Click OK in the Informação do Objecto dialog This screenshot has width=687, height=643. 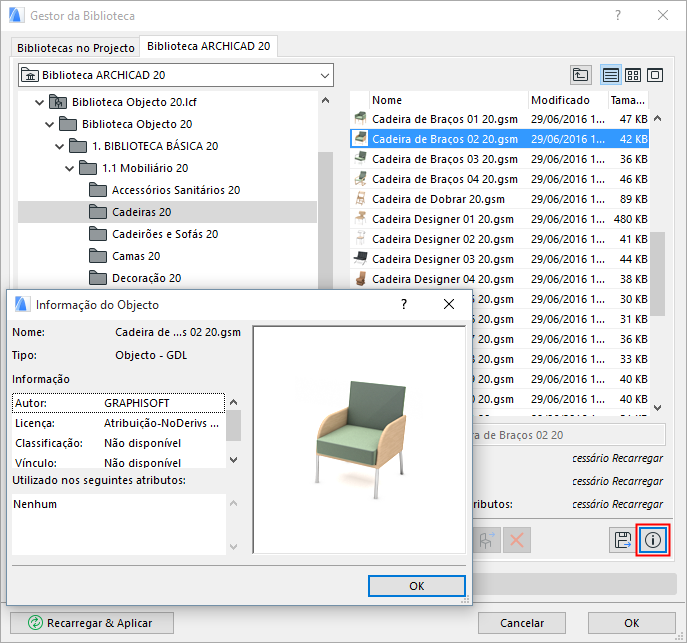point(417,586)
